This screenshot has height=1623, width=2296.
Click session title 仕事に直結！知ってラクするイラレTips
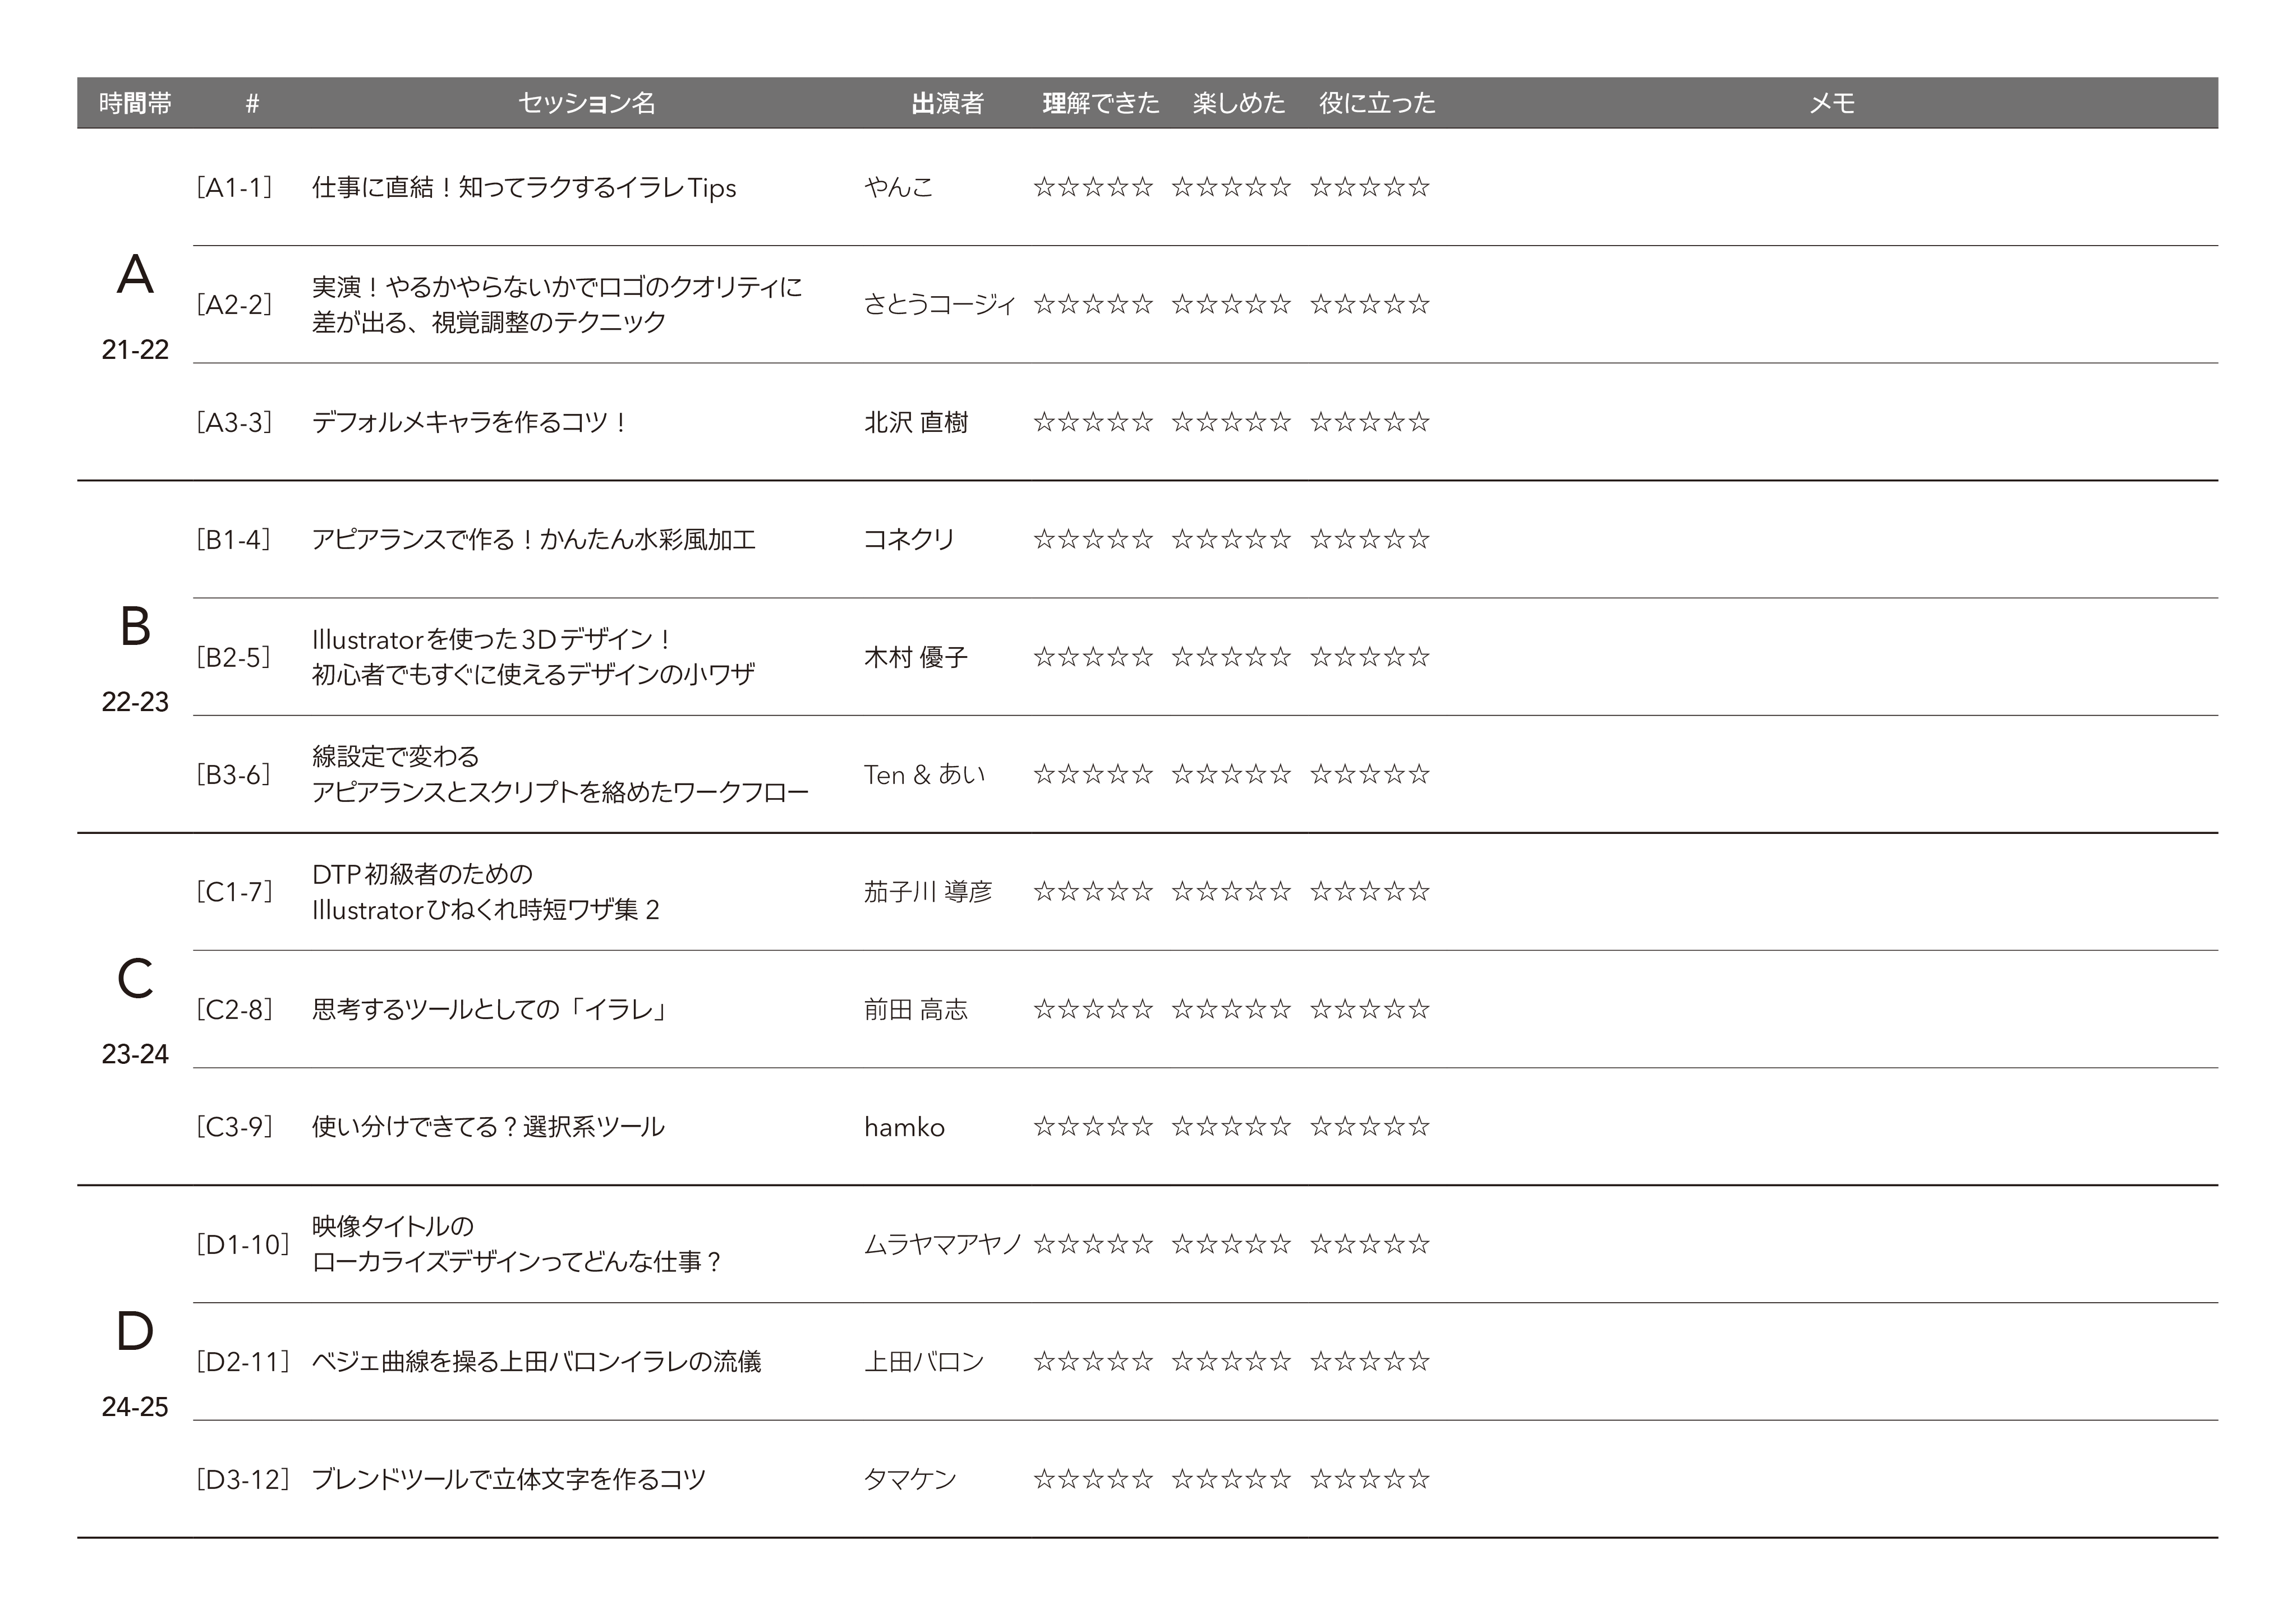[x=524, y=187]
